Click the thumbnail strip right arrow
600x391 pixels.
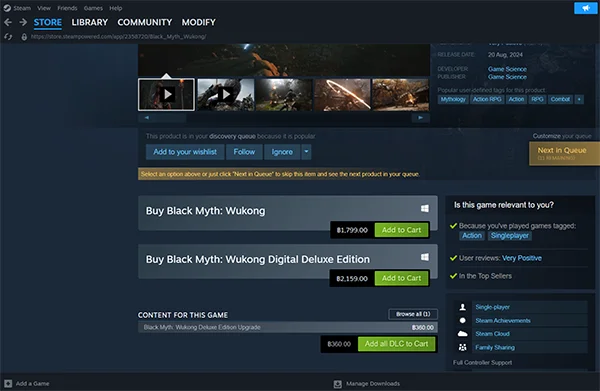[421, 118]
